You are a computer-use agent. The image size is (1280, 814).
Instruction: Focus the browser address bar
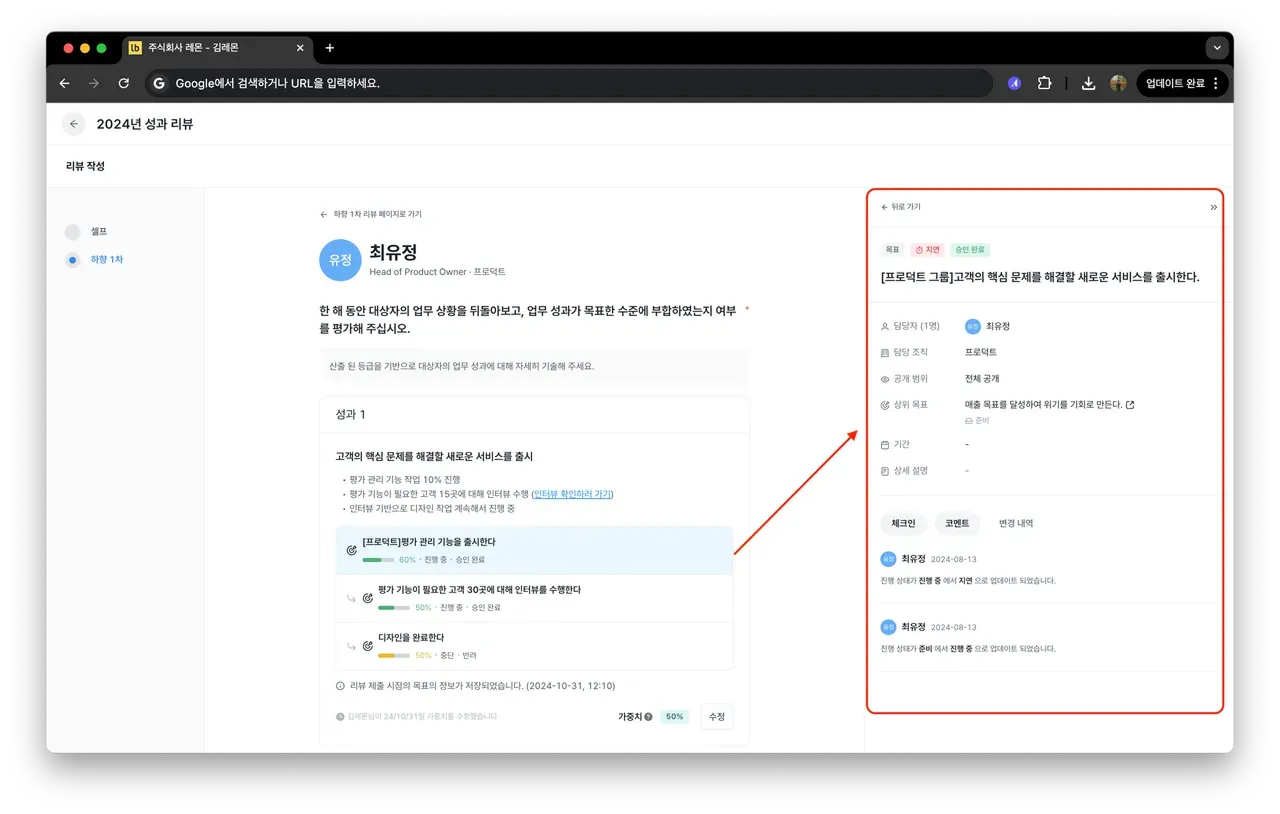(570, 83)
